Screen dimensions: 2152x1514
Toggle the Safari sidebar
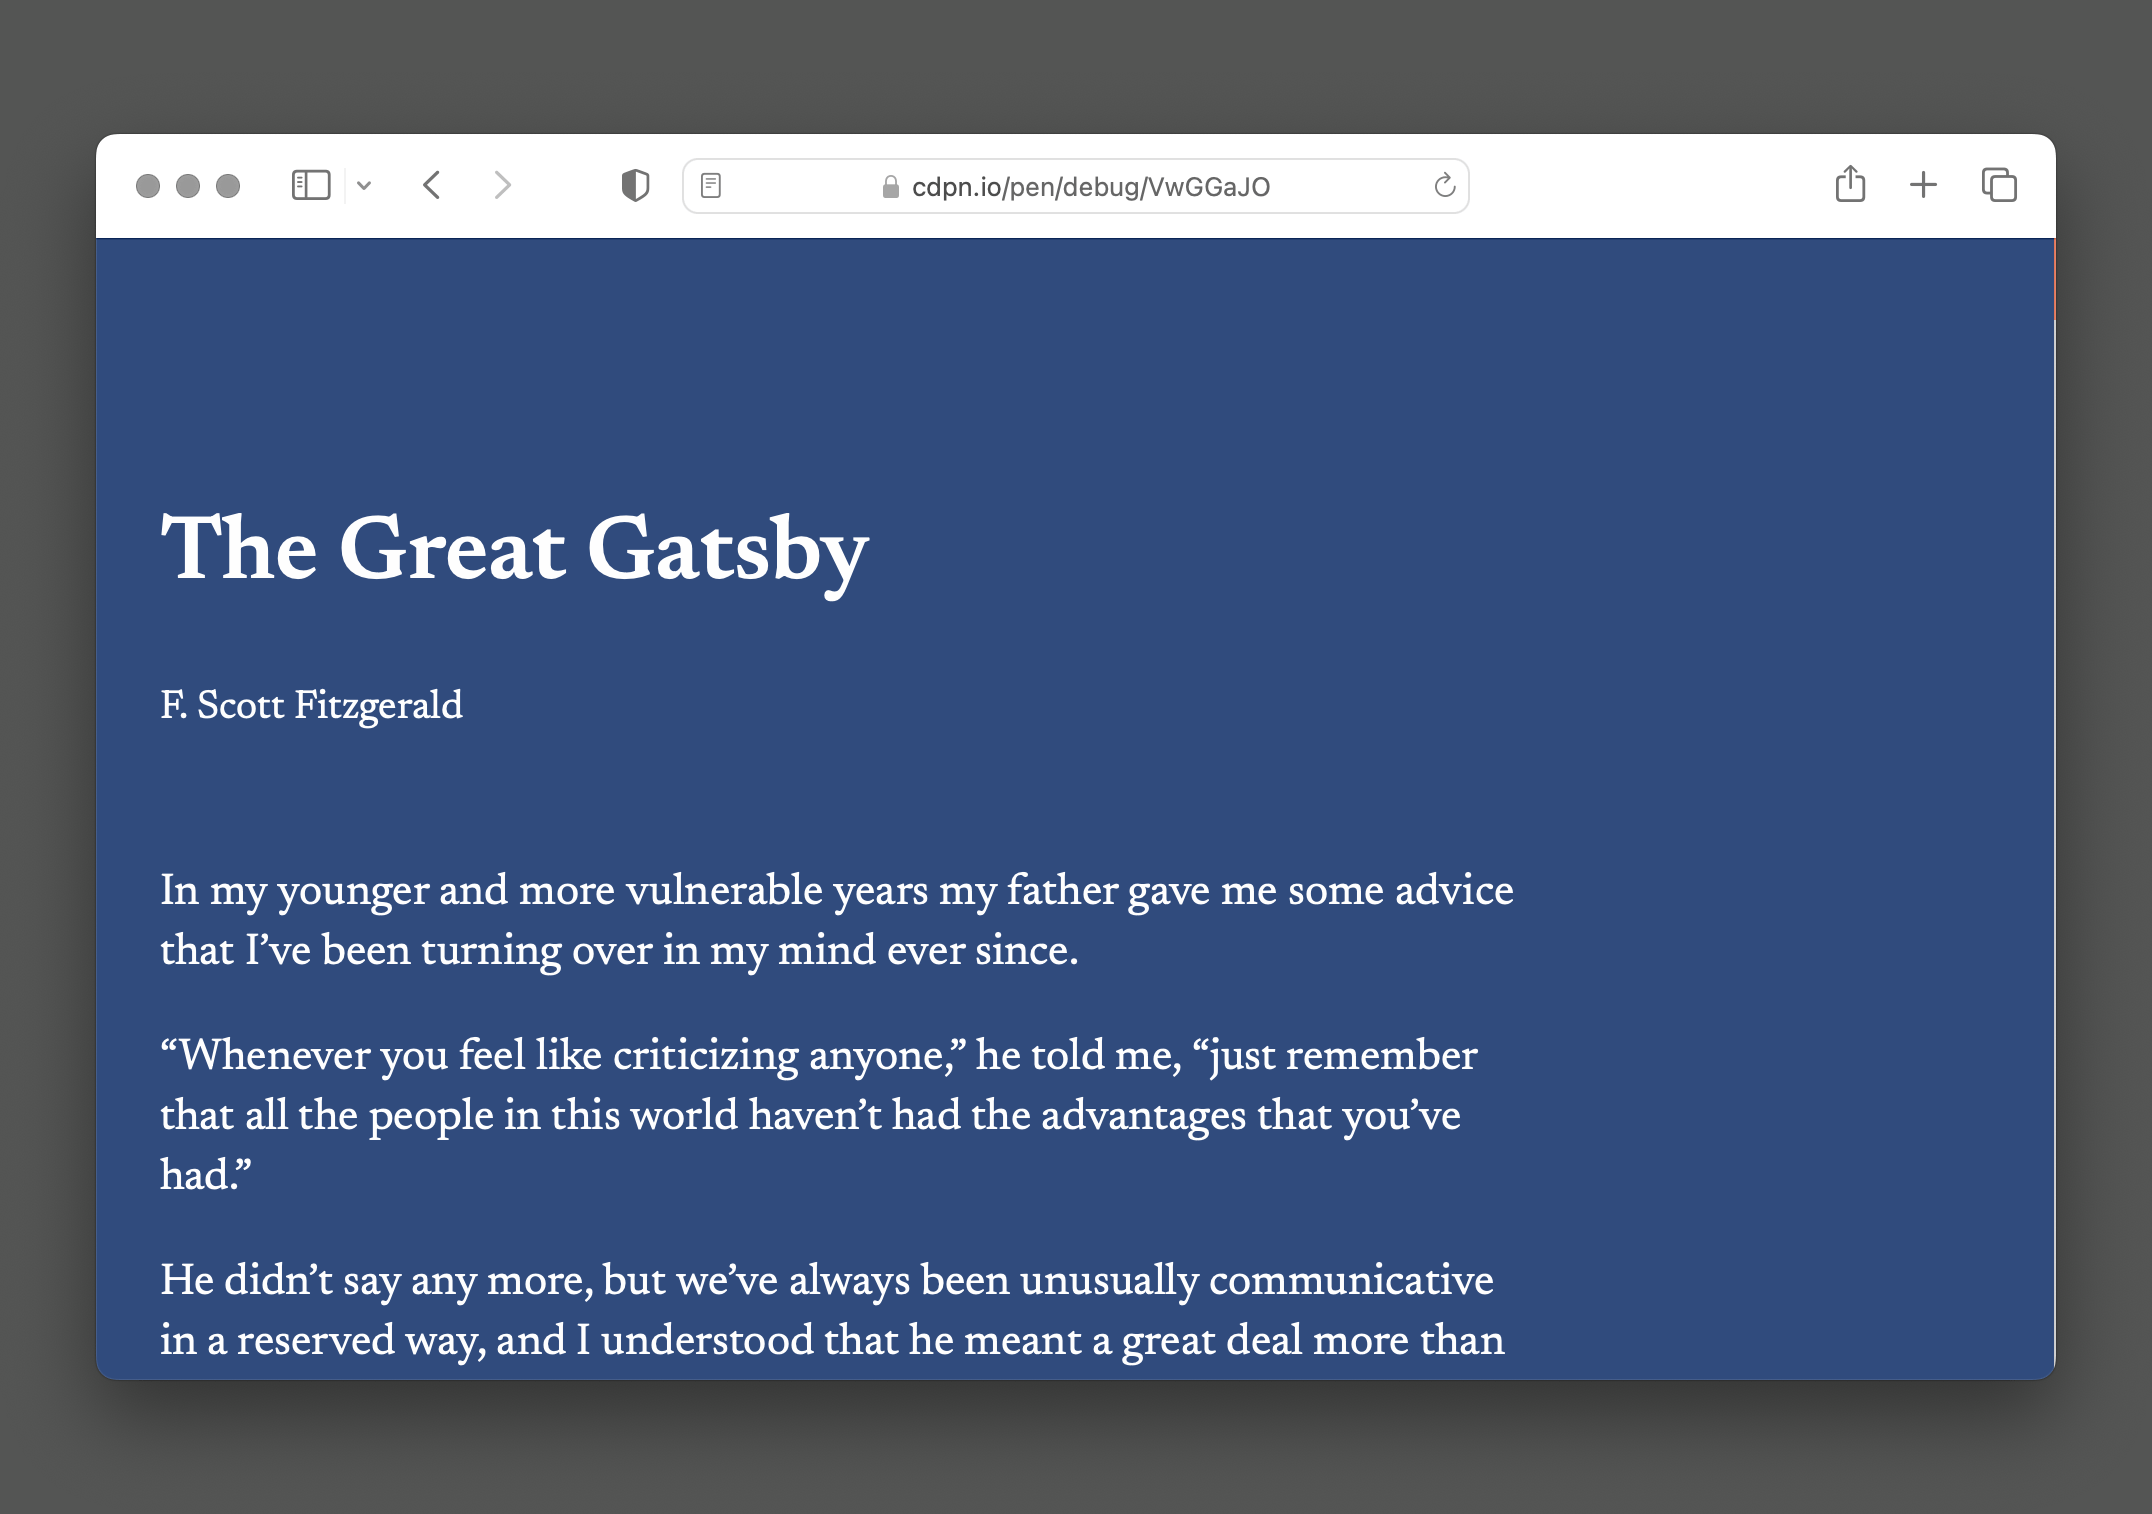point(309,184)
